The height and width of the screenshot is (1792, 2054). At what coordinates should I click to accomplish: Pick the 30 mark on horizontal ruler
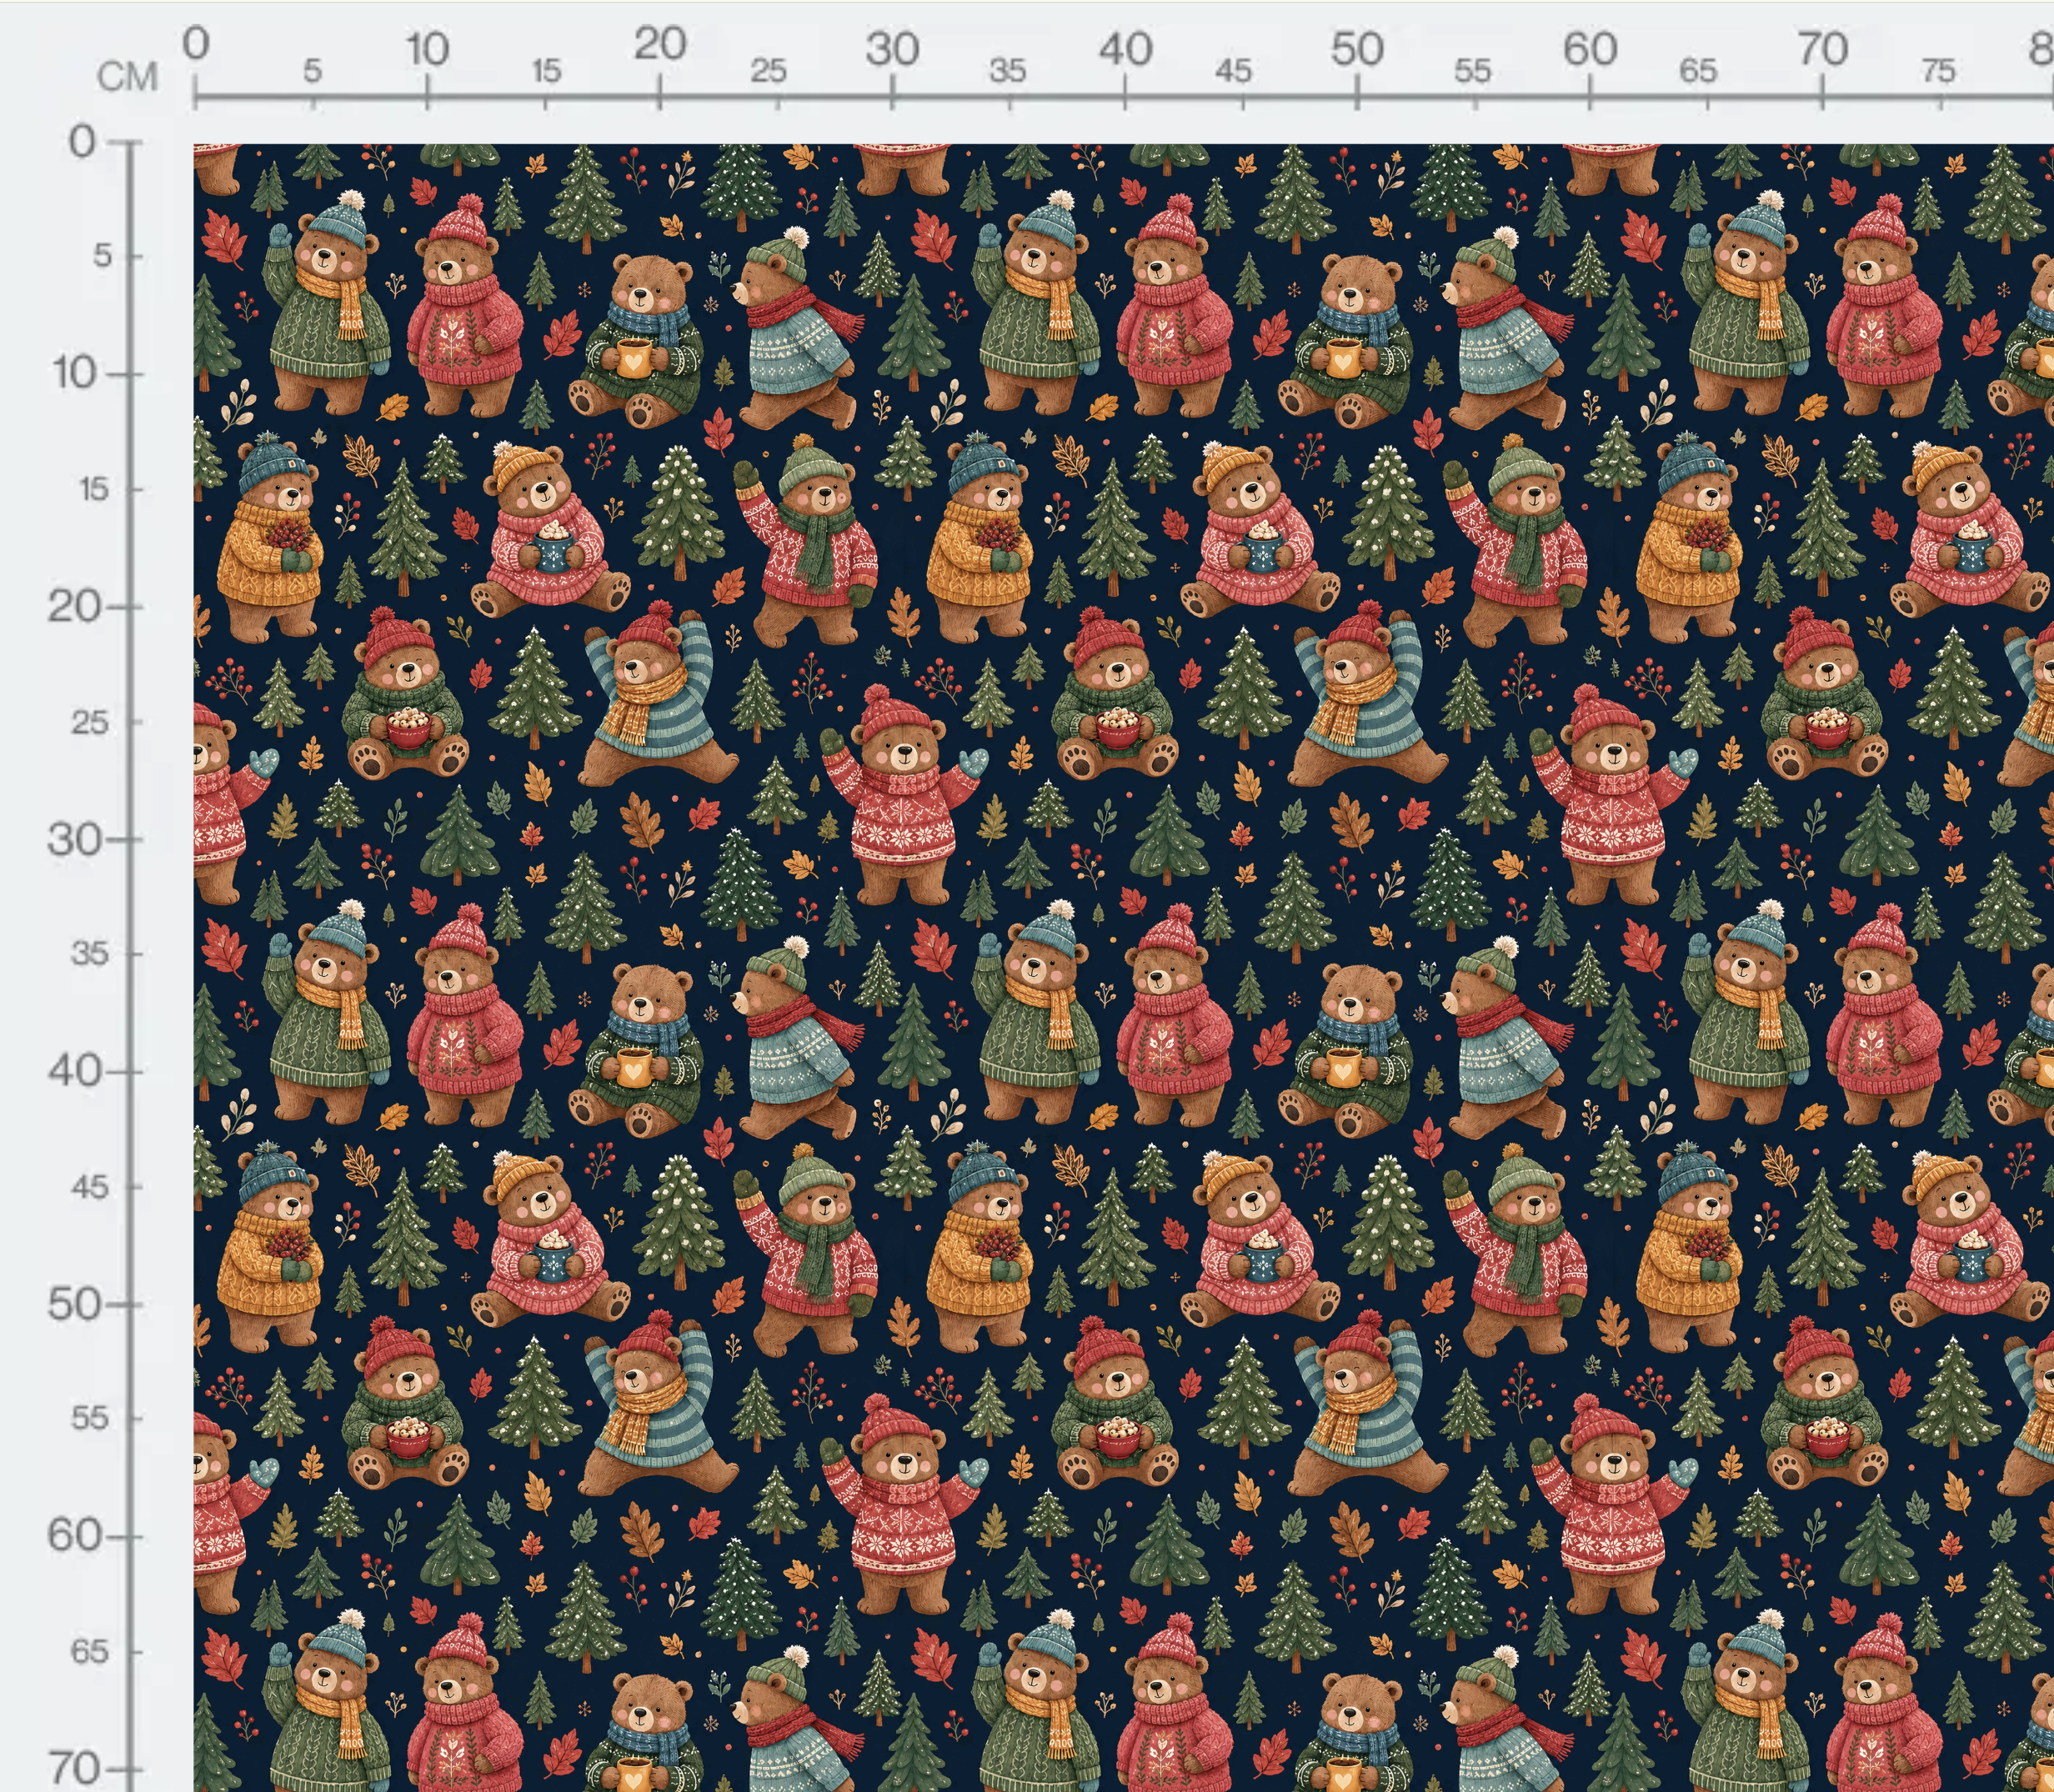click(x=892, y=48)
